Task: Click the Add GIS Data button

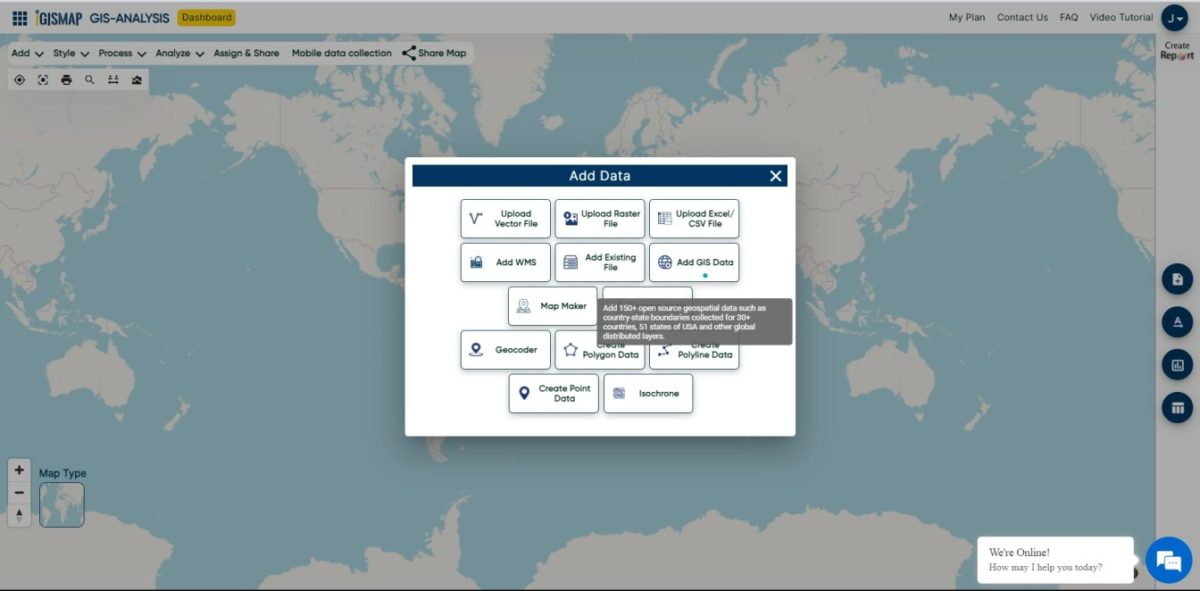Action: point(694,263)
